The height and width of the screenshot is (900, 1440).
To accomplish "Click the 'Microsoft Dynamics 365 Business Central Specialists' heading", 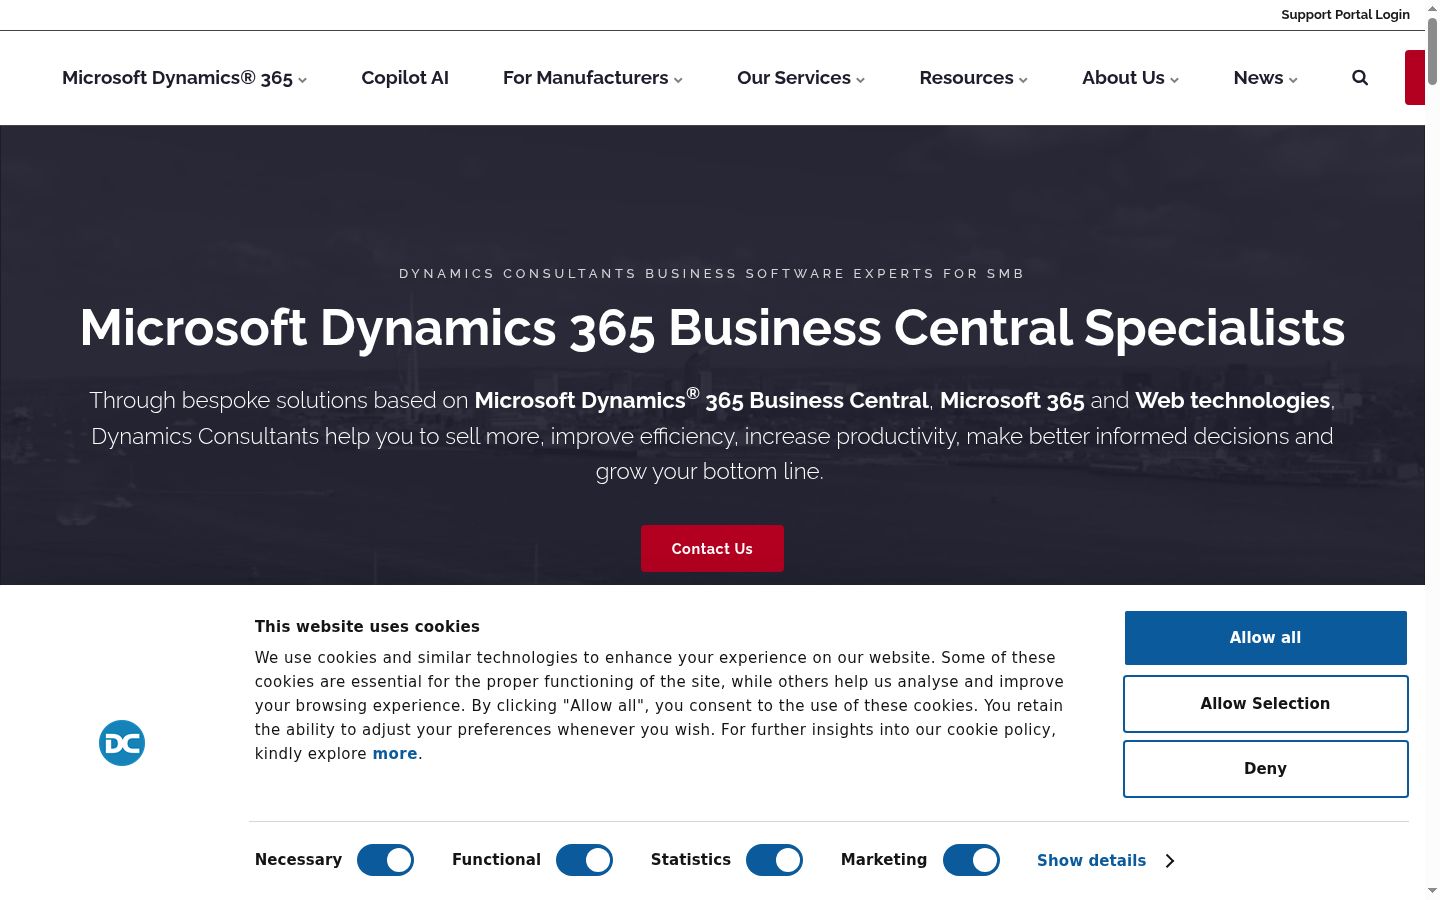I will coord(712,328).
